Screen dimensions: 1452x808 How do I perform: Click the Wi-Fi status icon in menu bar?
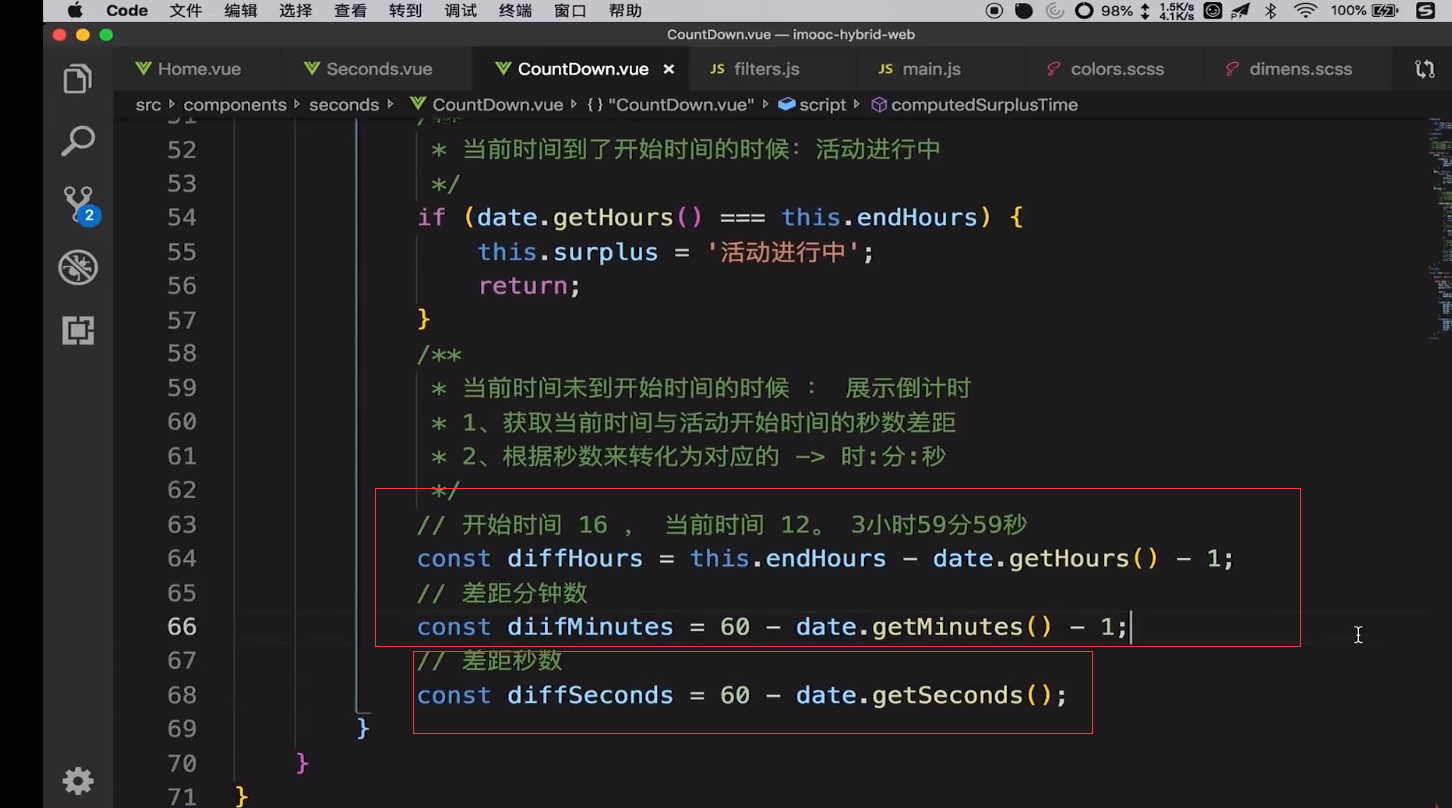[1305, 11]
